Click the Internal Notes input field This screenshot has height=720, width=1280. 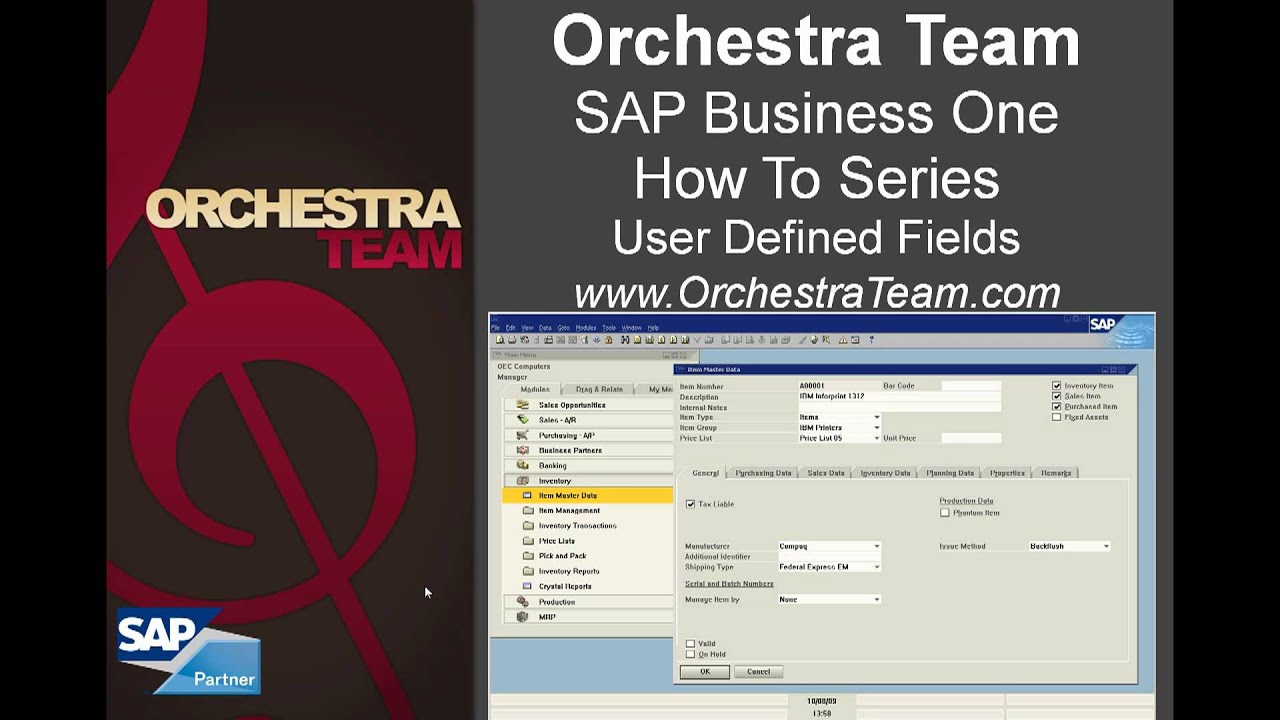coord(899,407)
